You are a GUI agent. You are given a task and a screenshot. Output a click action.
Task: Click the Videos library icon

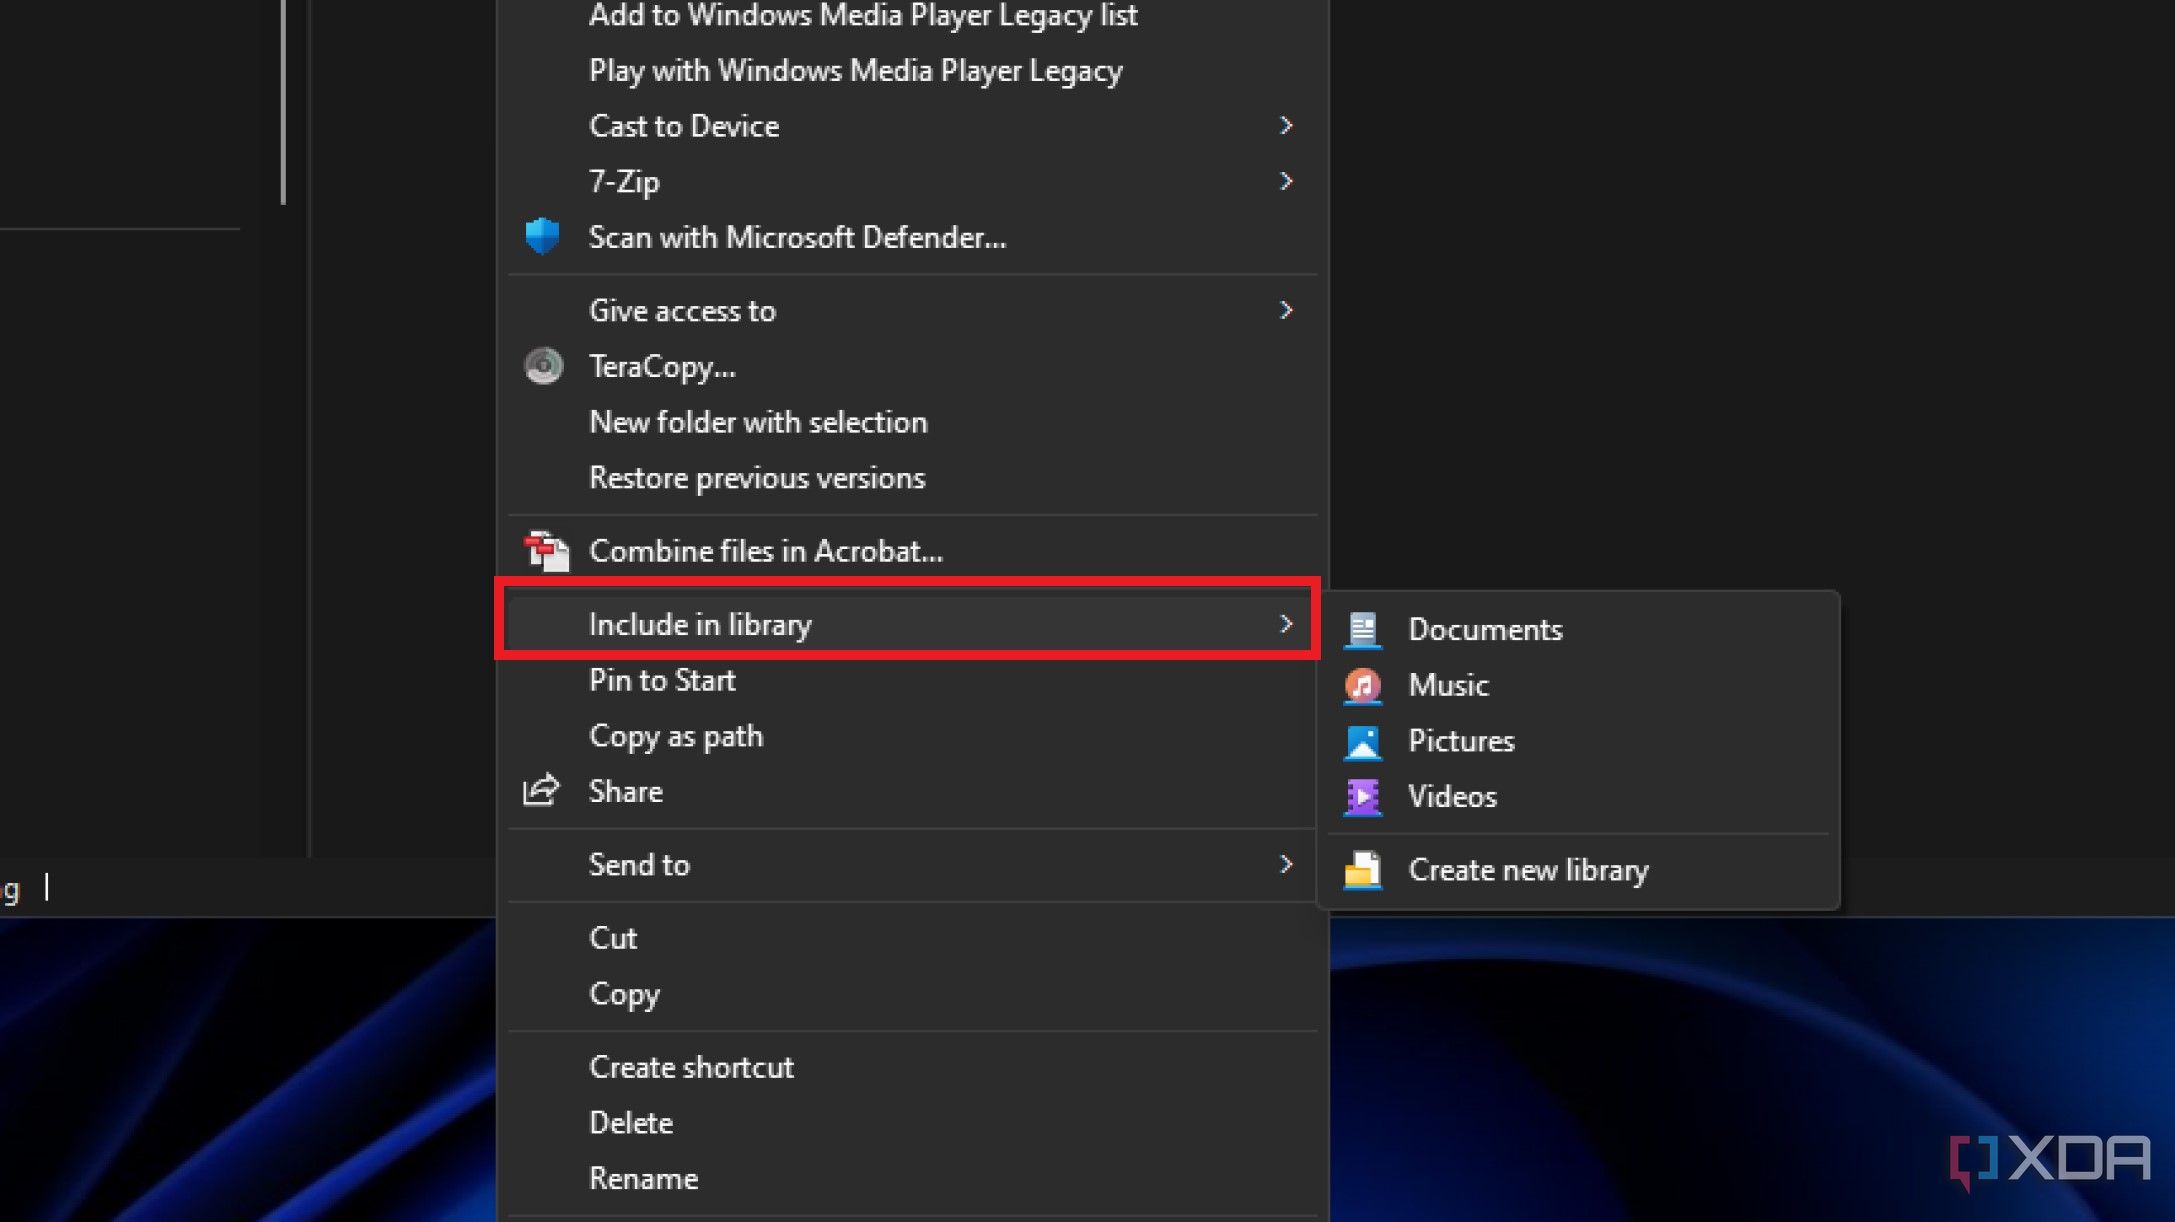point(1362,797)
